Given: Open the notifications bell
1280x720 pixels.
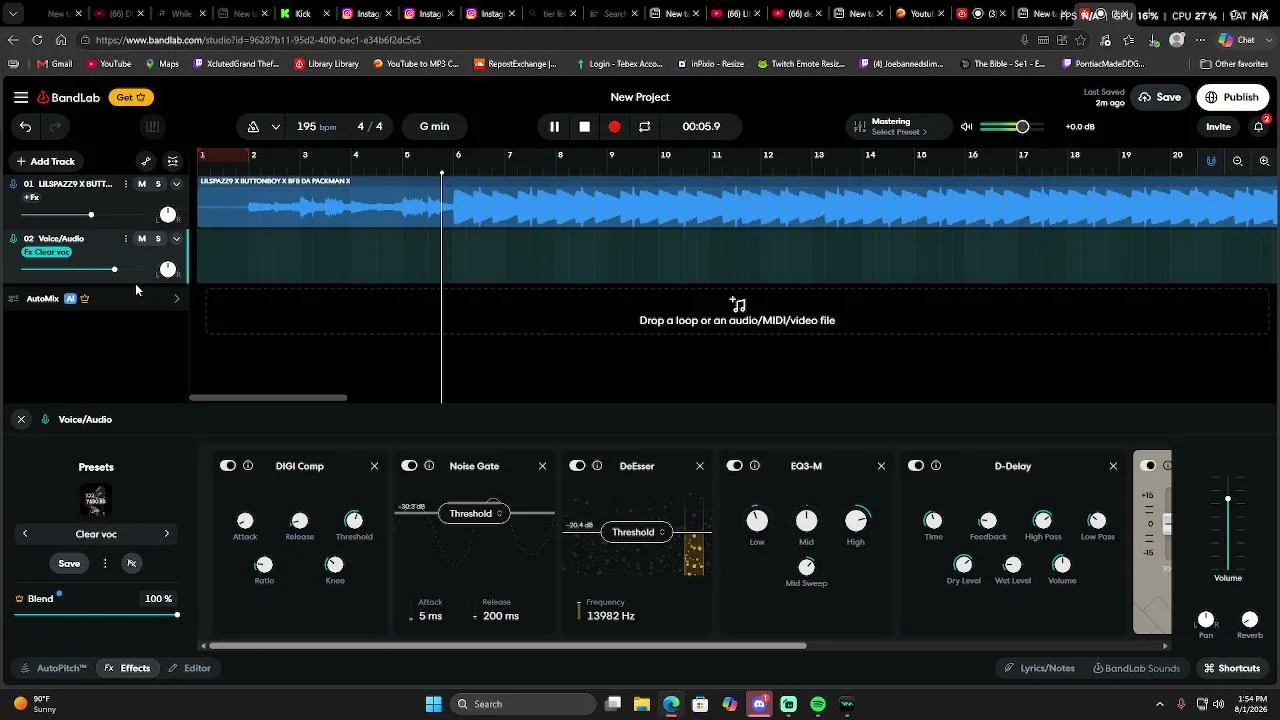Looking at the screenshot, I should coord(1259,127).
